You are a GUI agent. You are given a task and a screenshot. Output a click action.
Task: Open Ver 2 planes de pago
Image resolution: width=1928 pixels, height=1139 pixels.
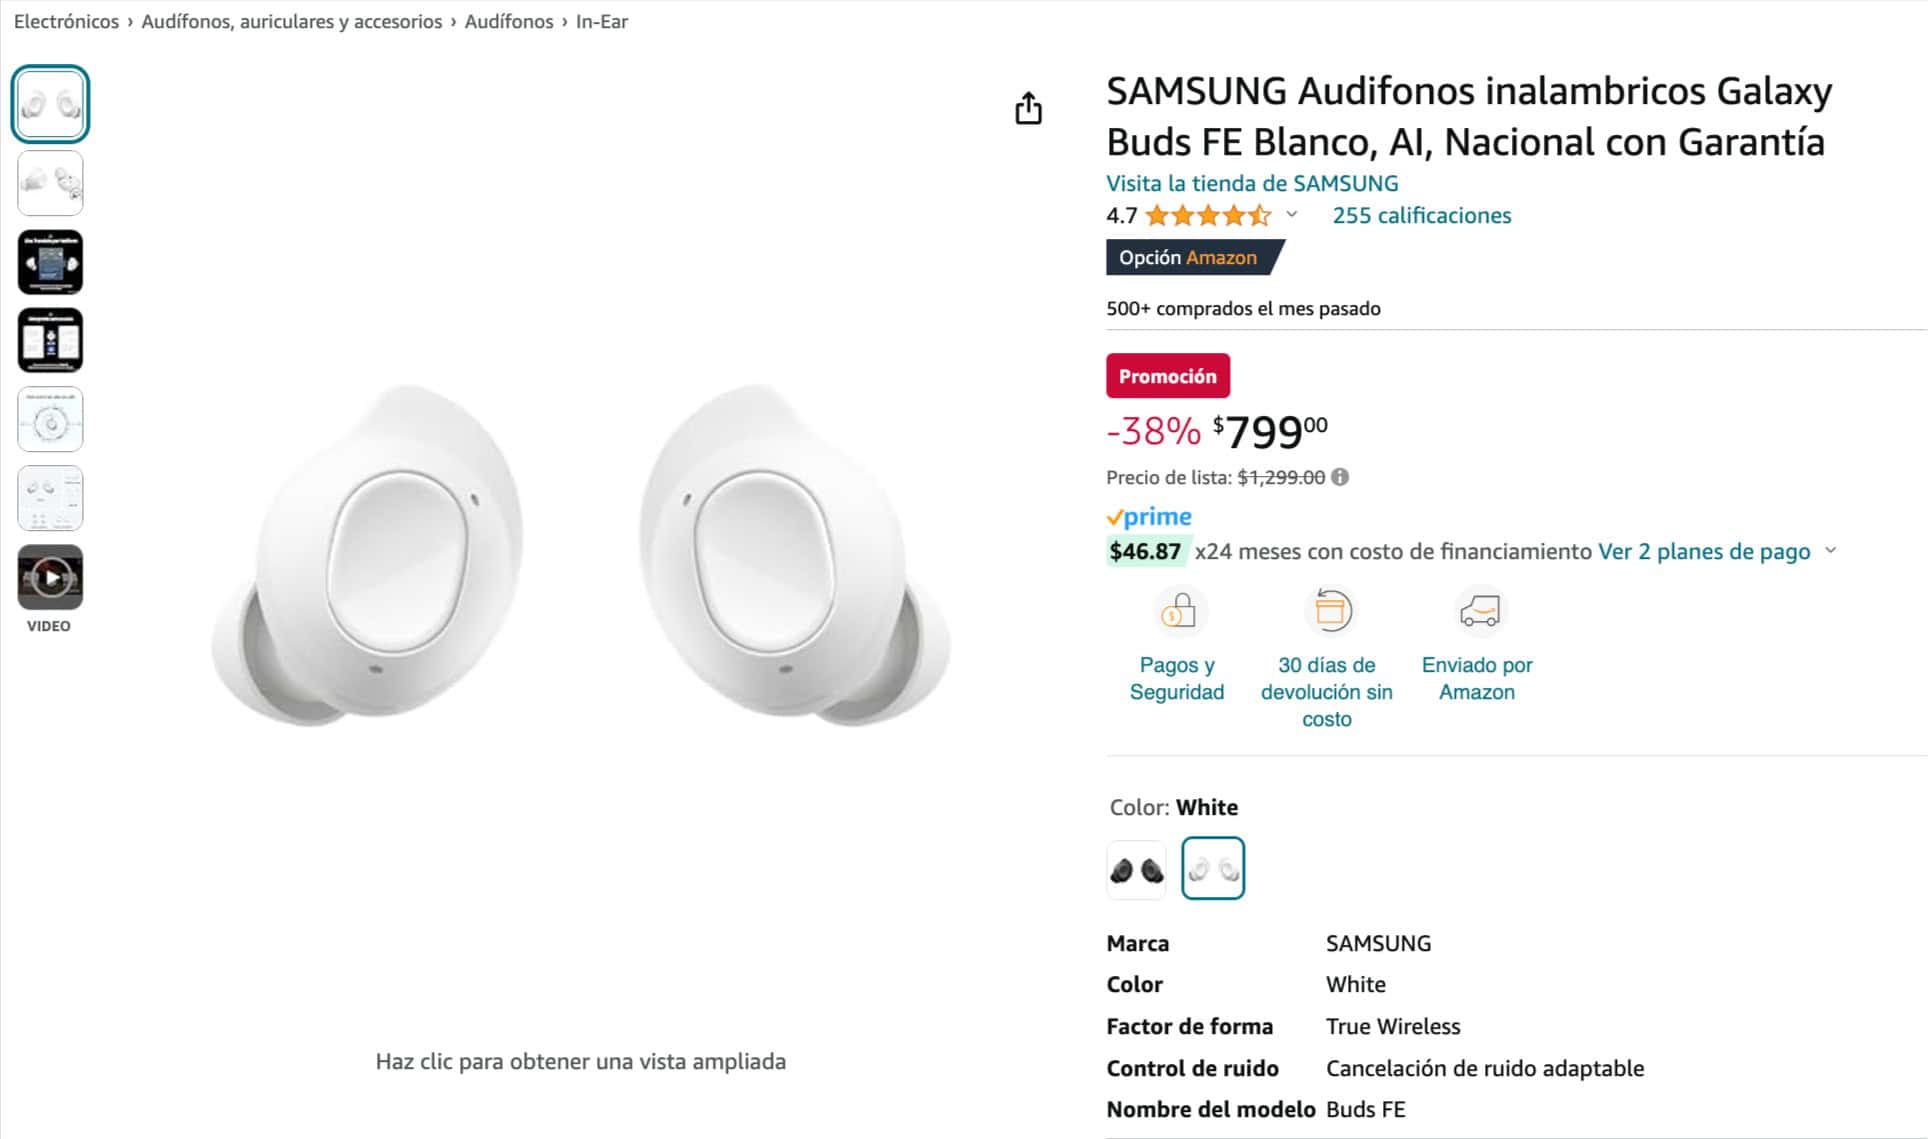tap(1704, 551)
